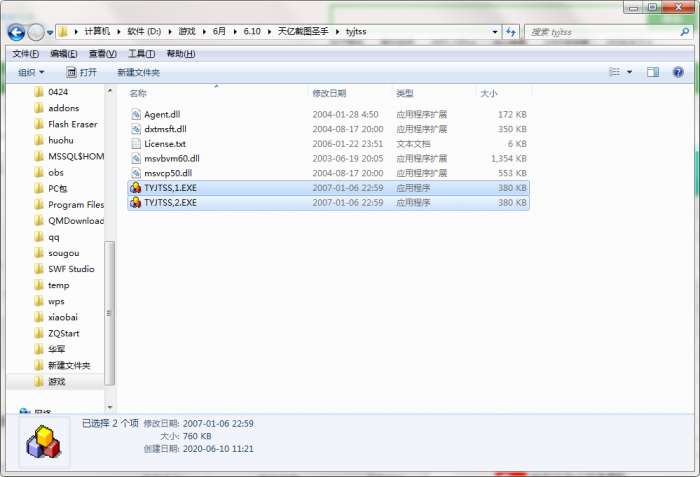
Task: Select the dxtmsft.dll file icon
Action: click(136, 129)
